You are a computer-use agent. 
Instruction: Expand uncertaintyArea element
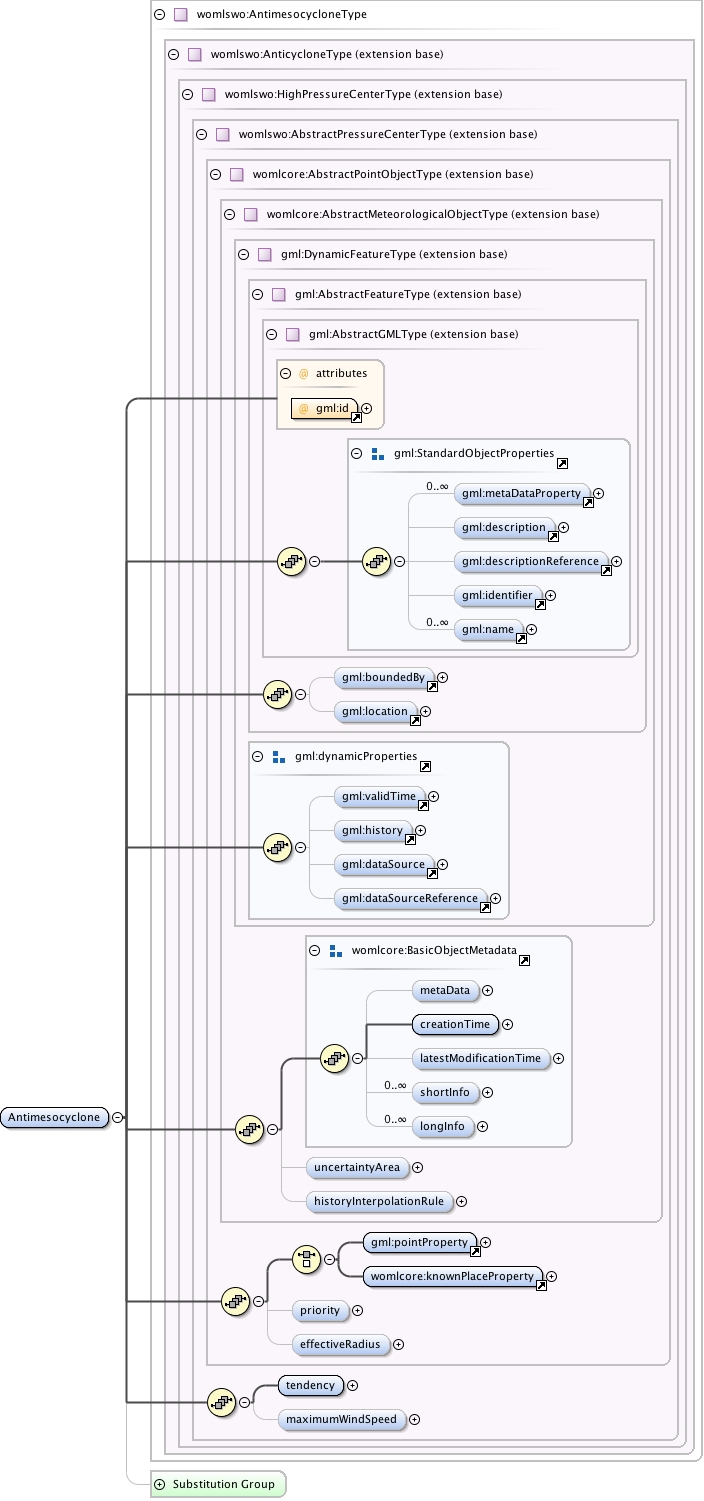click(418, 1167)
